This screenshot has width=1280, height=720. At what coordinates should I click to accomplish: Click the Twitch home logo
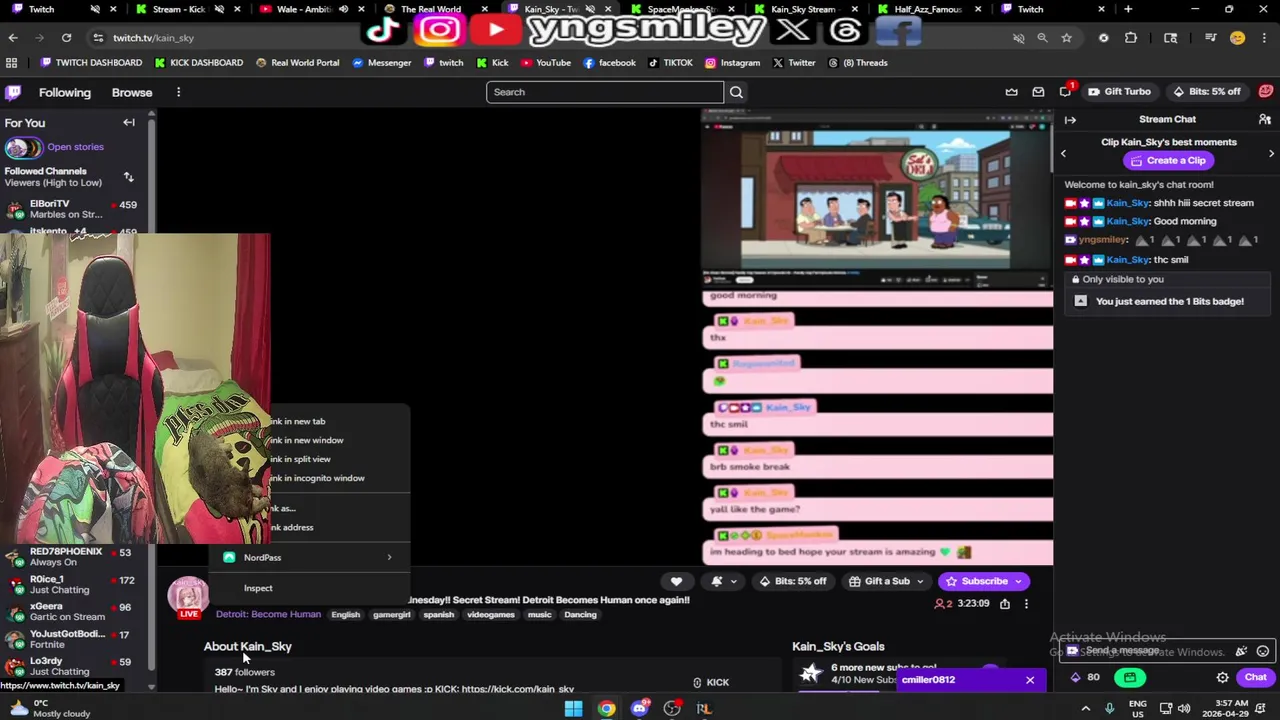[13, 92]
